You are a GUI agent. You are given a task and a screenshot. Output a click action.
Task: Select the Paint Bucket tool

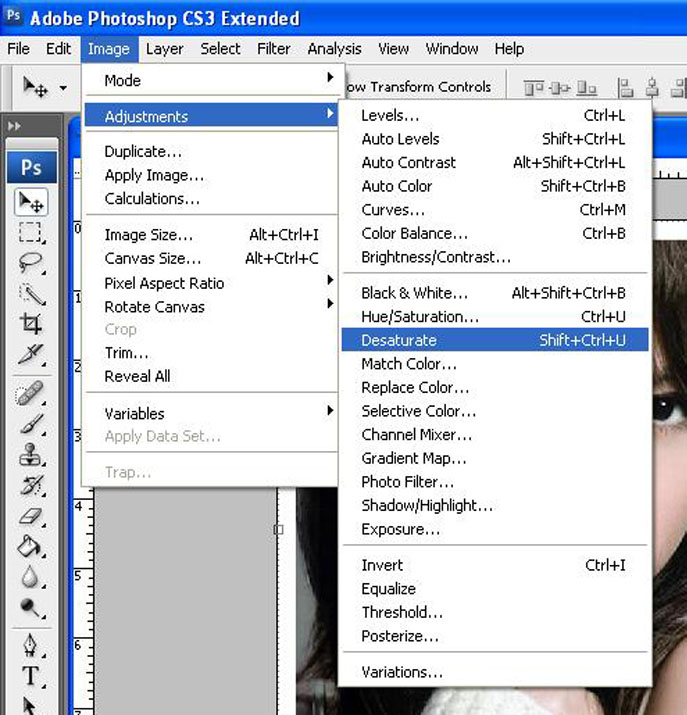30,546
